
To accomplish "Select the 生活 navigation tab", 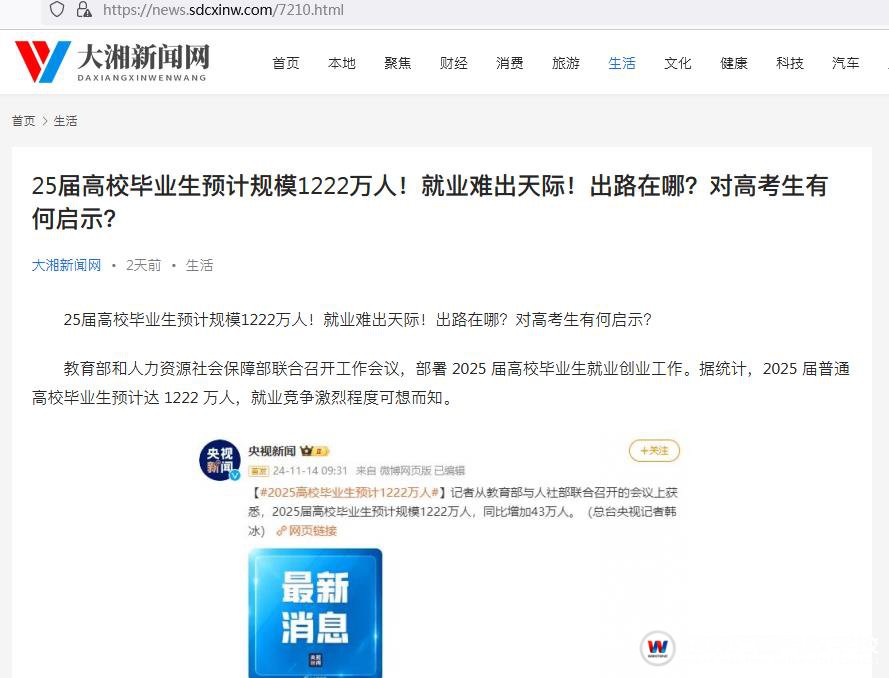I will pos(622,63).
